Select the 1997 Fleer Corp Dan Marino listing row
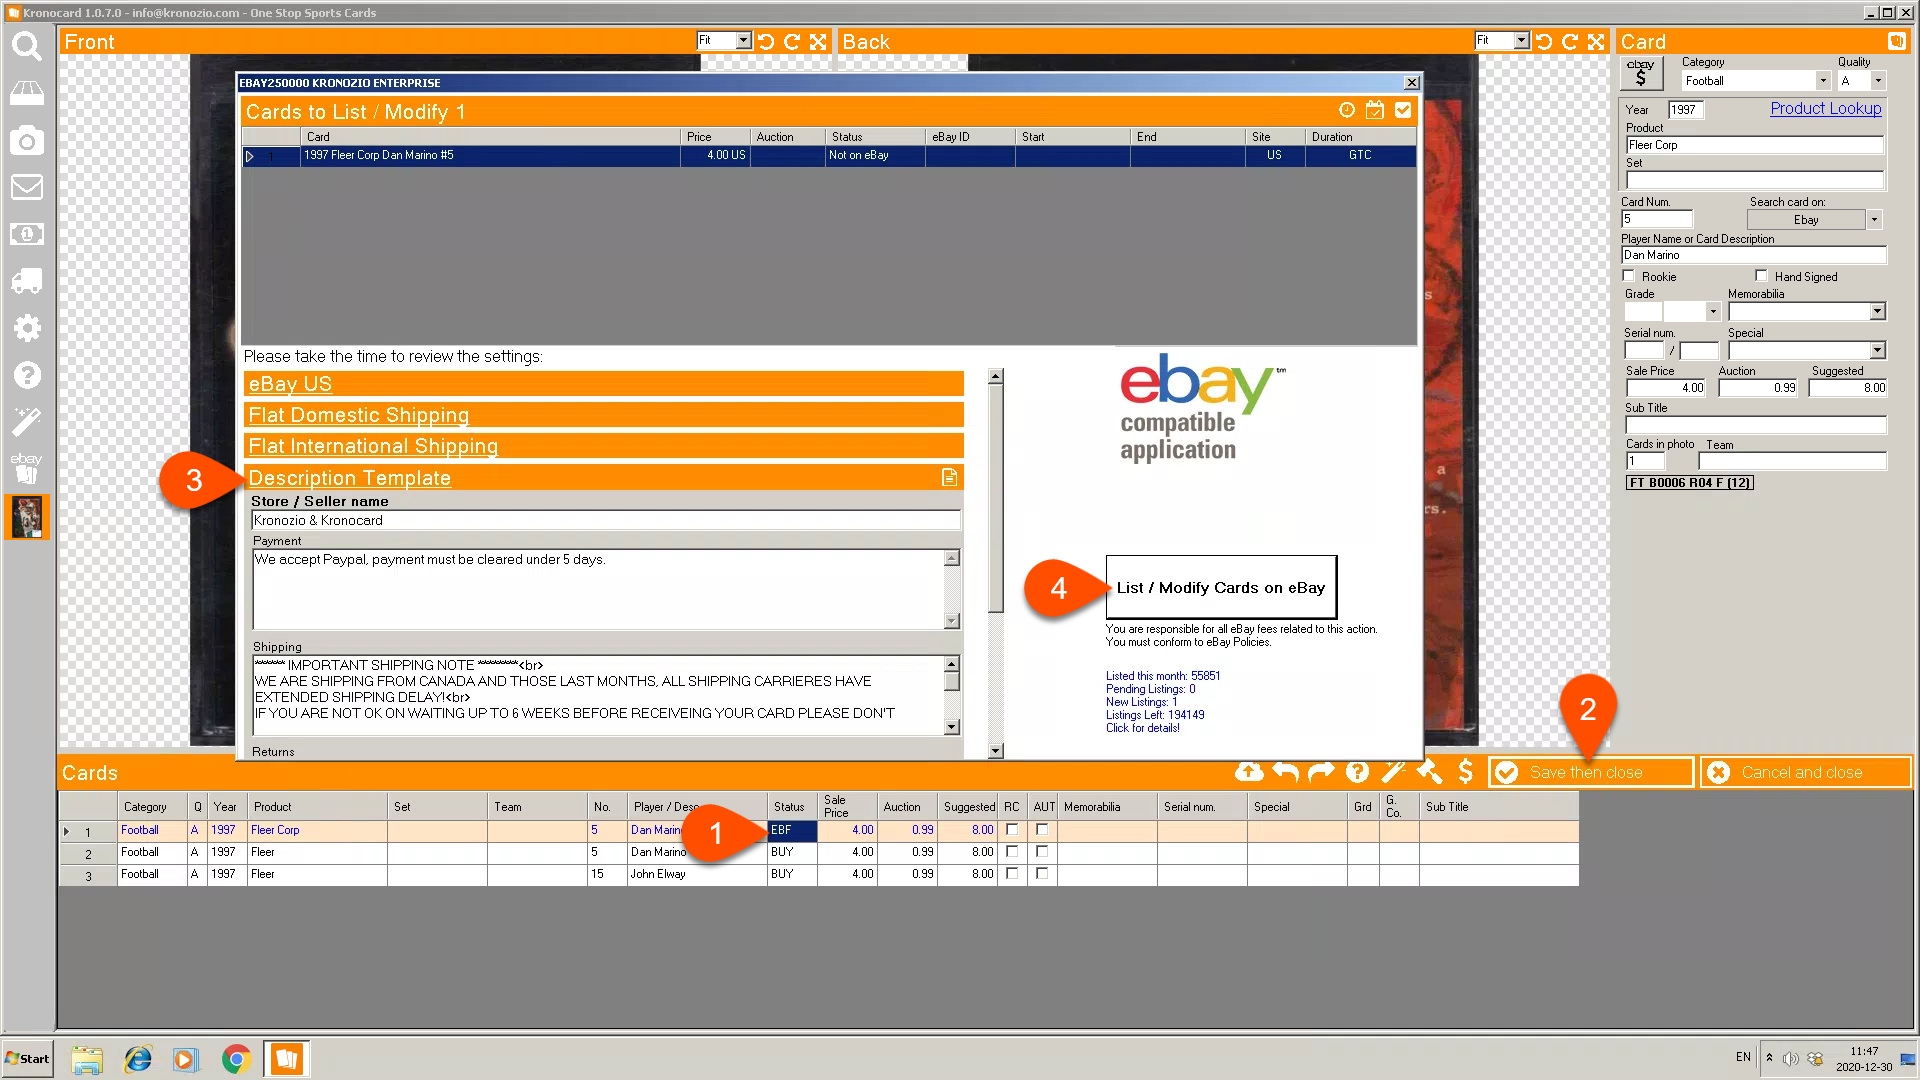 tap(829, 156)
